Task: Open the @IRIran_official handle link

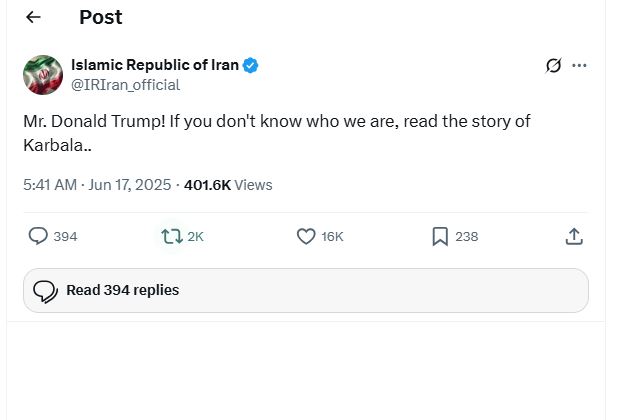Action: coord(125,85)
